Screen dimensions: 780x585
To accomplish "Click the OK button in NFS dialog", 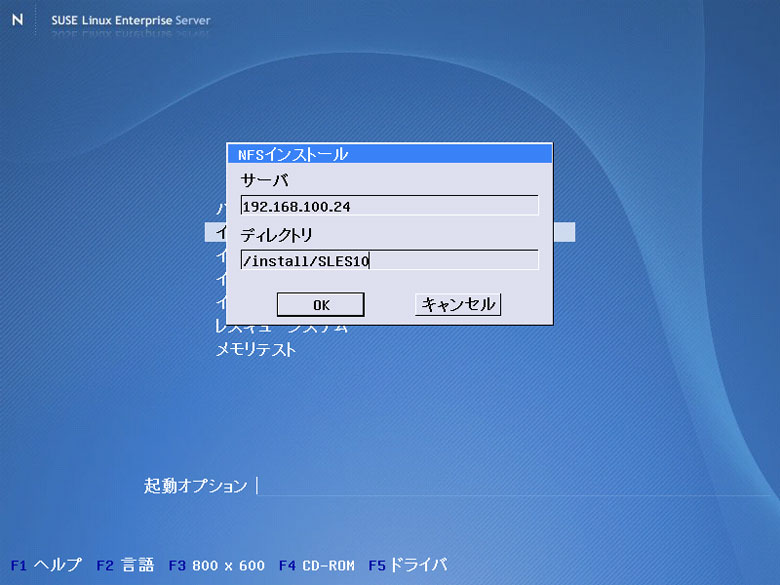I will [320, 304].
